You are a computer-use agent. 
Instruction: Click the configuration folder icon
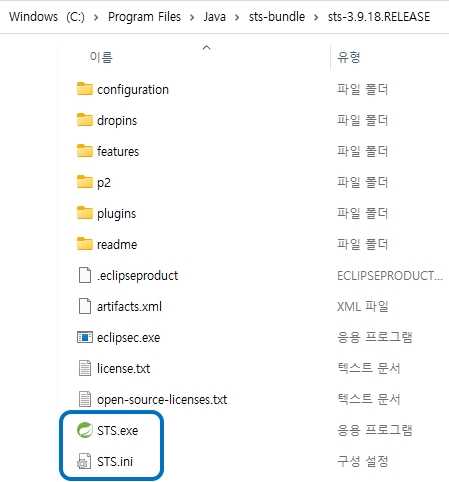pyautogui.click(x=84, y=89)
